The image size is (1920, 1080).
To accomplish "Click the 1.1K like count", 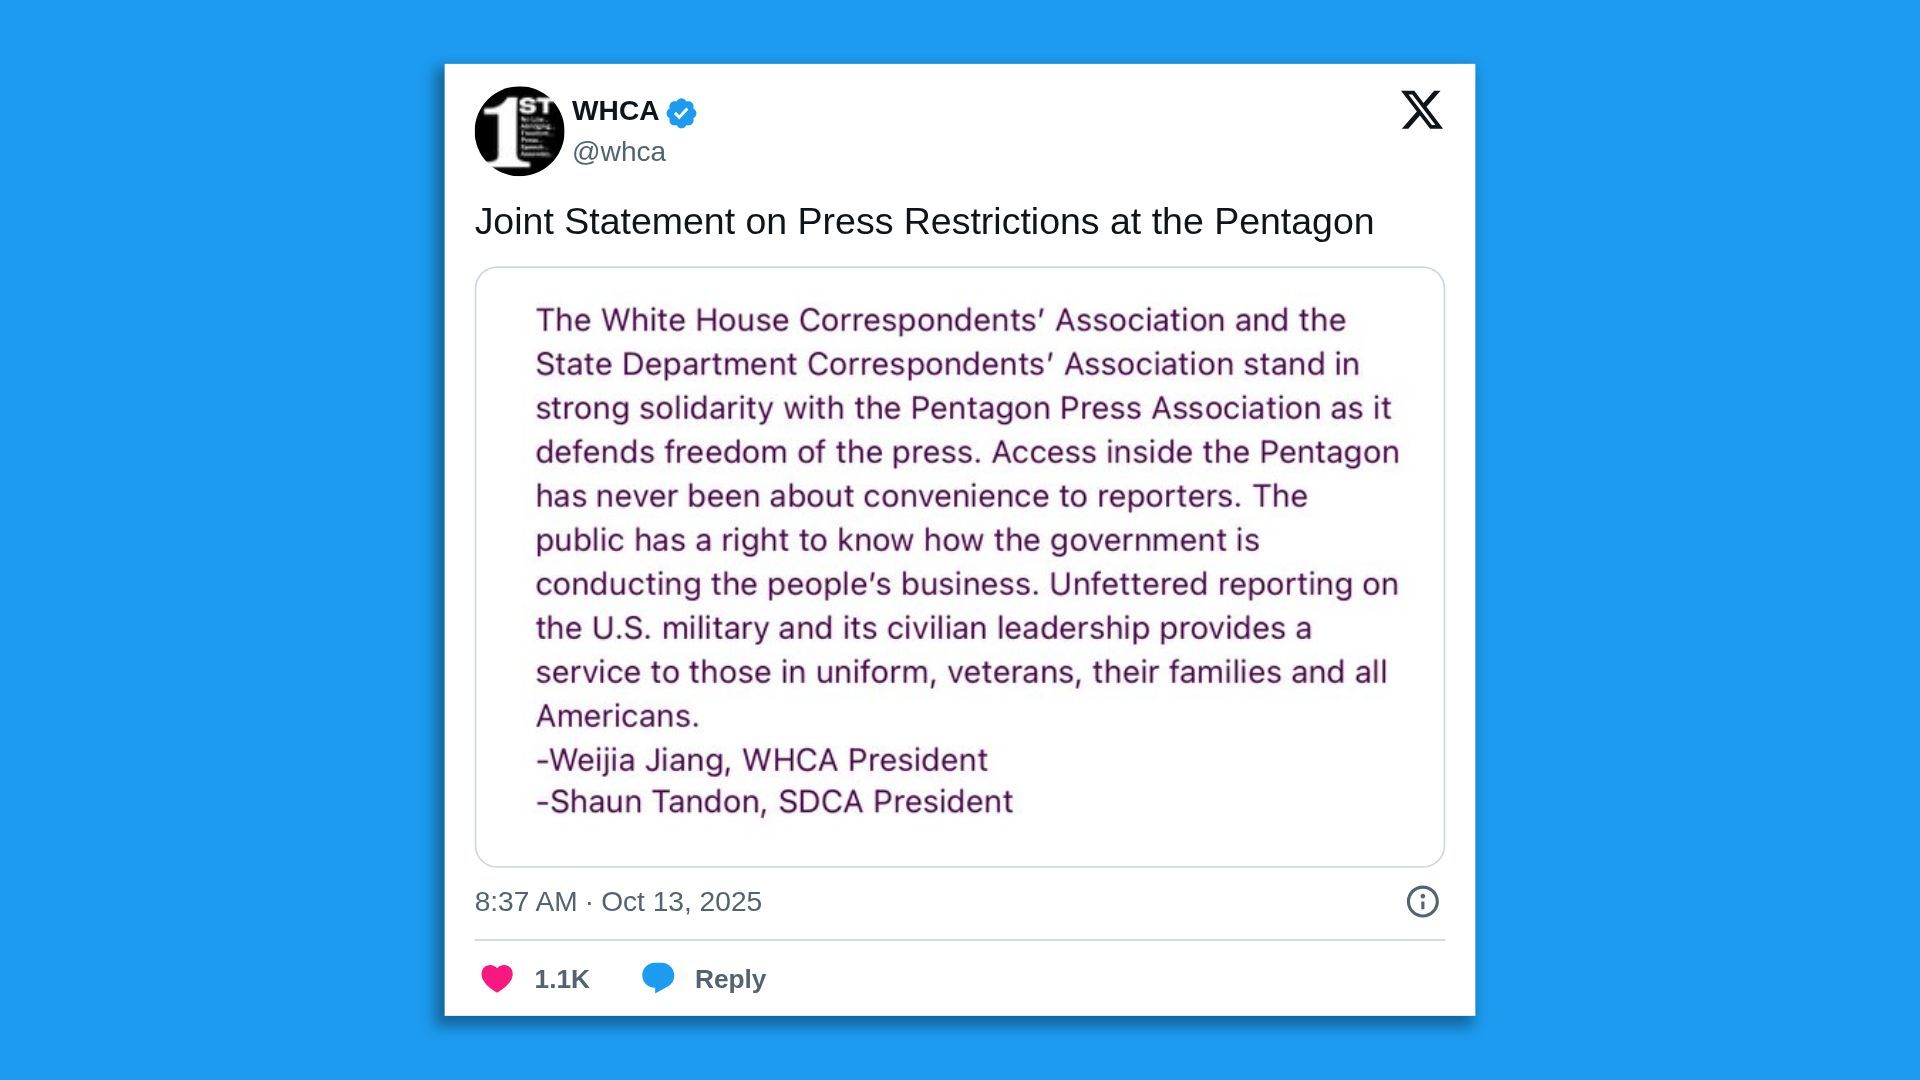I will coord(561,979).
